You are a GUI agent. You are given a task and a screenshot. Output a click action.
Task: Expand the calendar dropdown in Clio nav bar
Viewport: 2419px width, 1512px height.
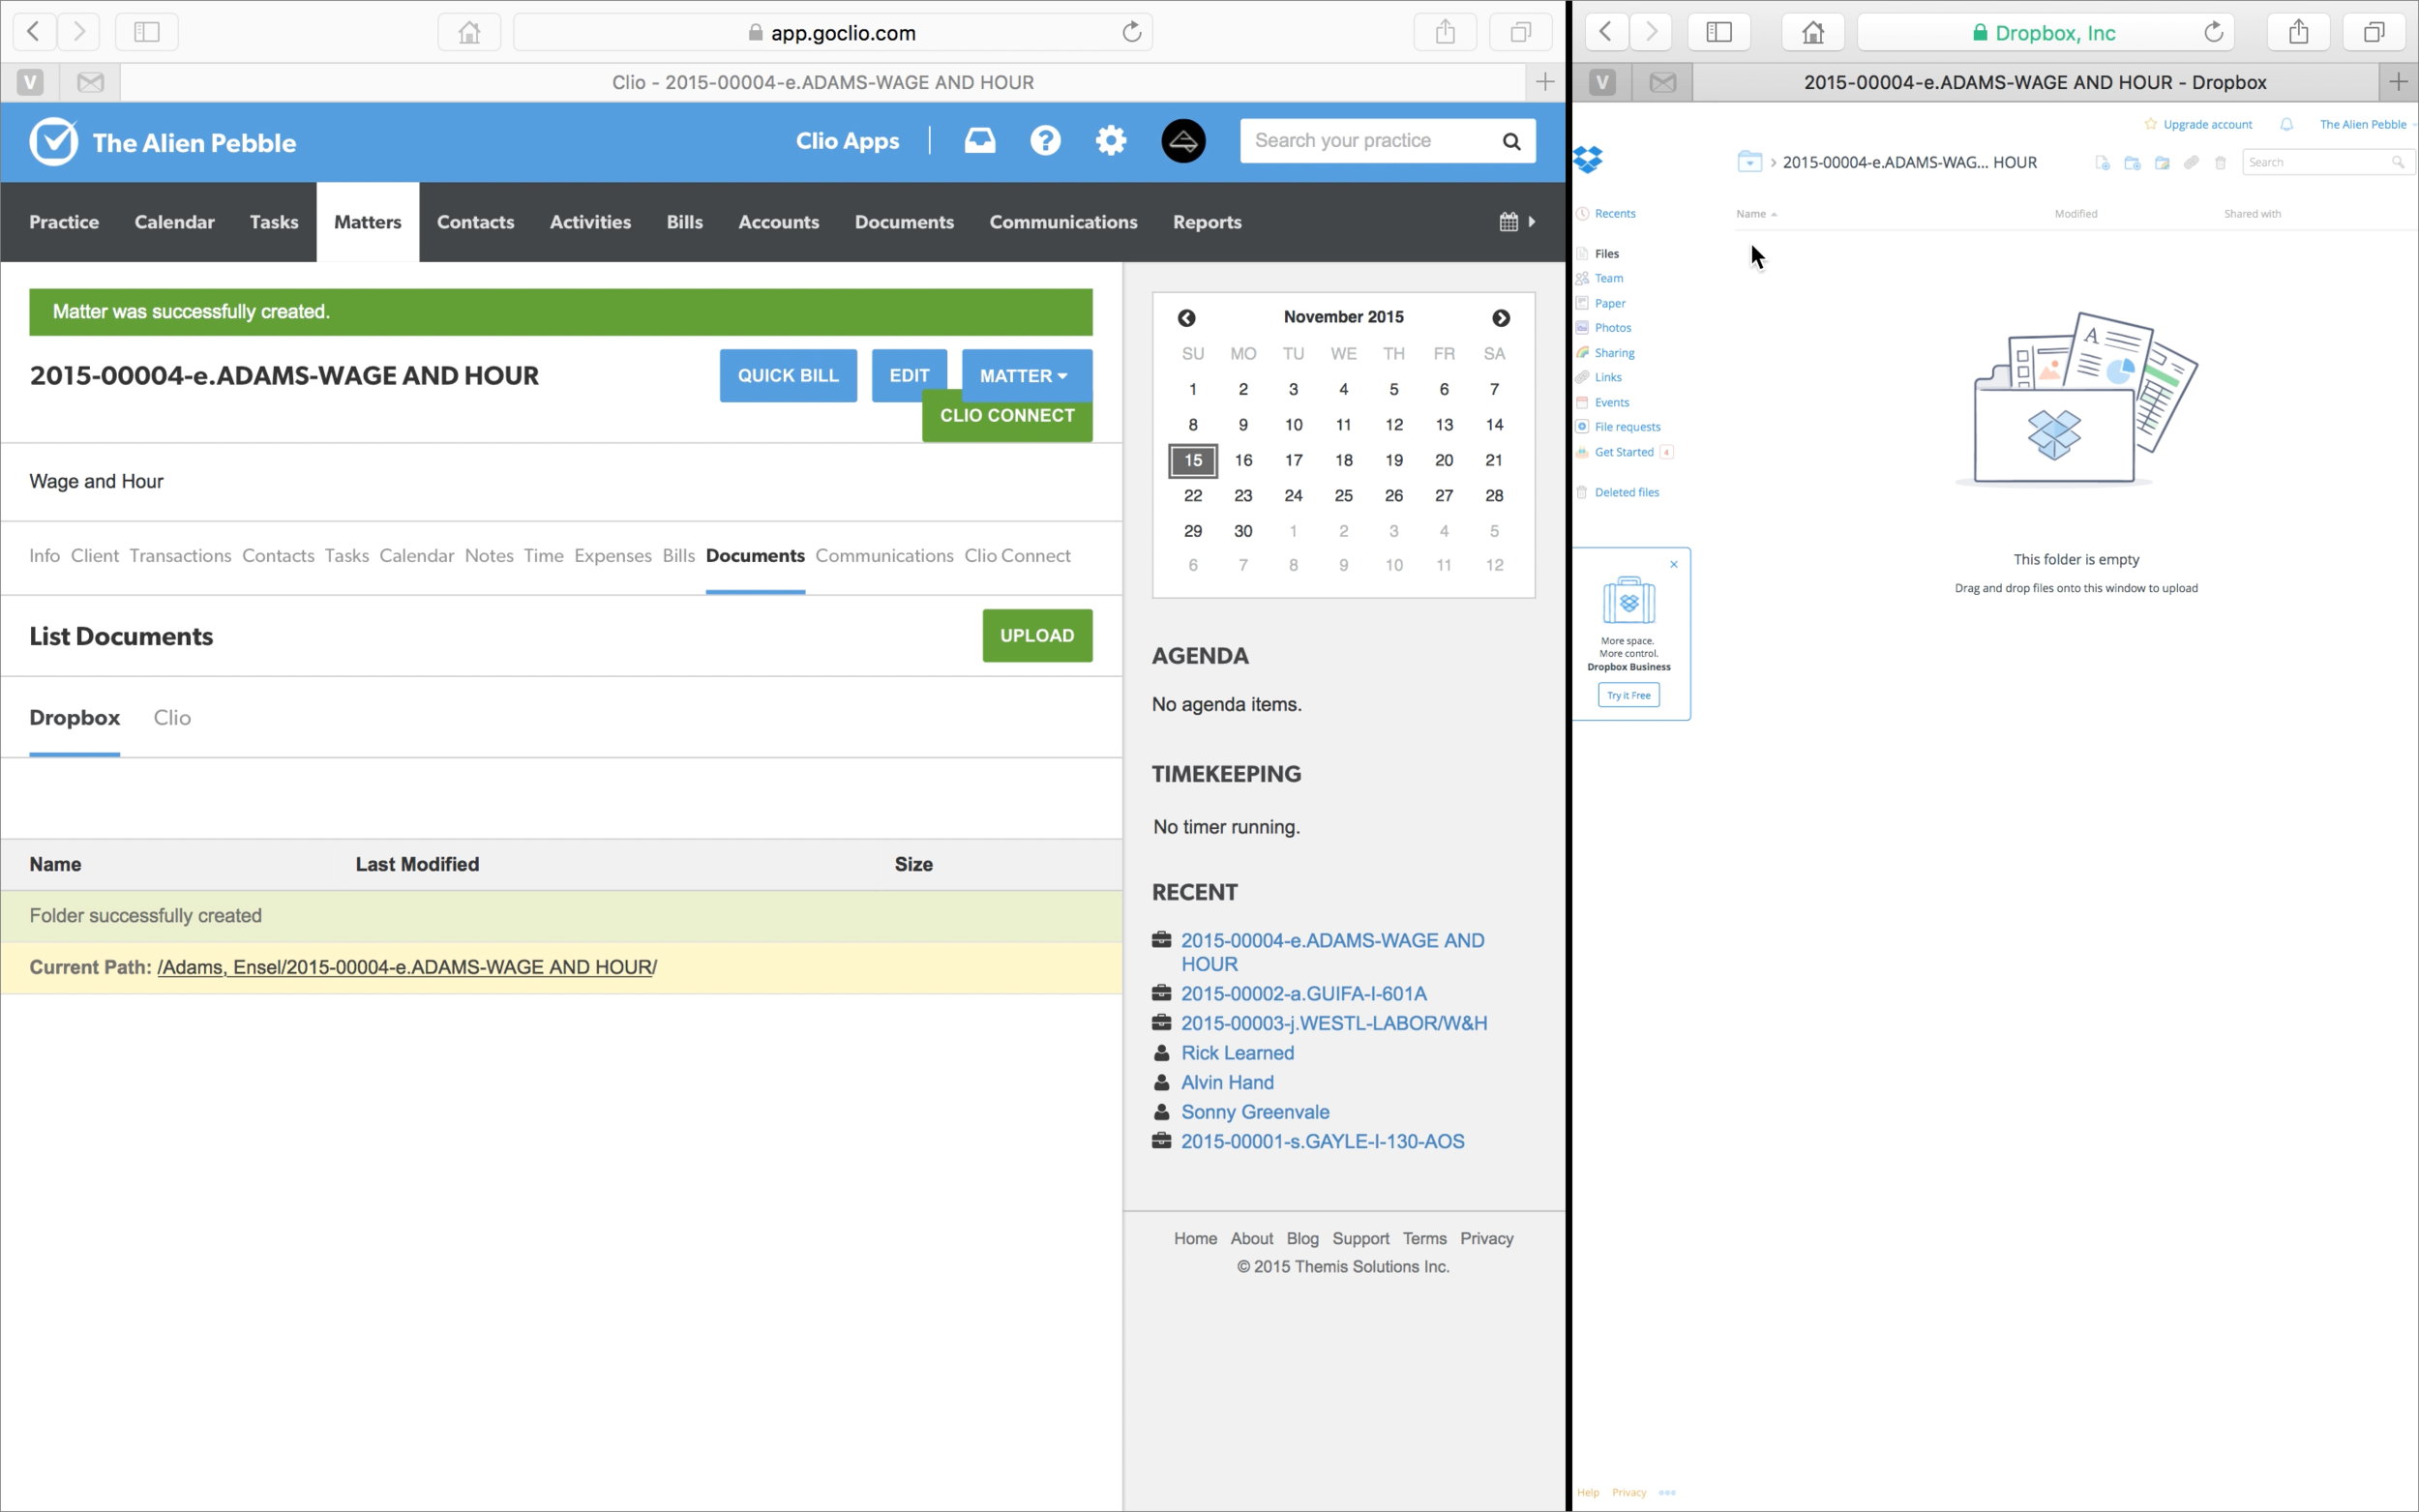coord(1517,222)
